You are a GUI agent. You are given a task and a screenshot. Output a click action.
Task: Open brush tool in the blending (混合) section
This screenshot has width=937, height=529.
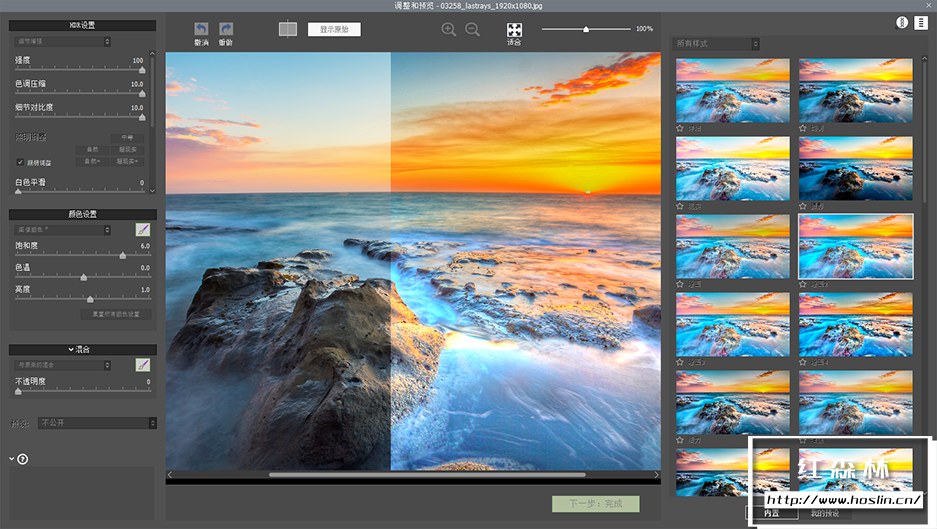click(x=143, y=365)
